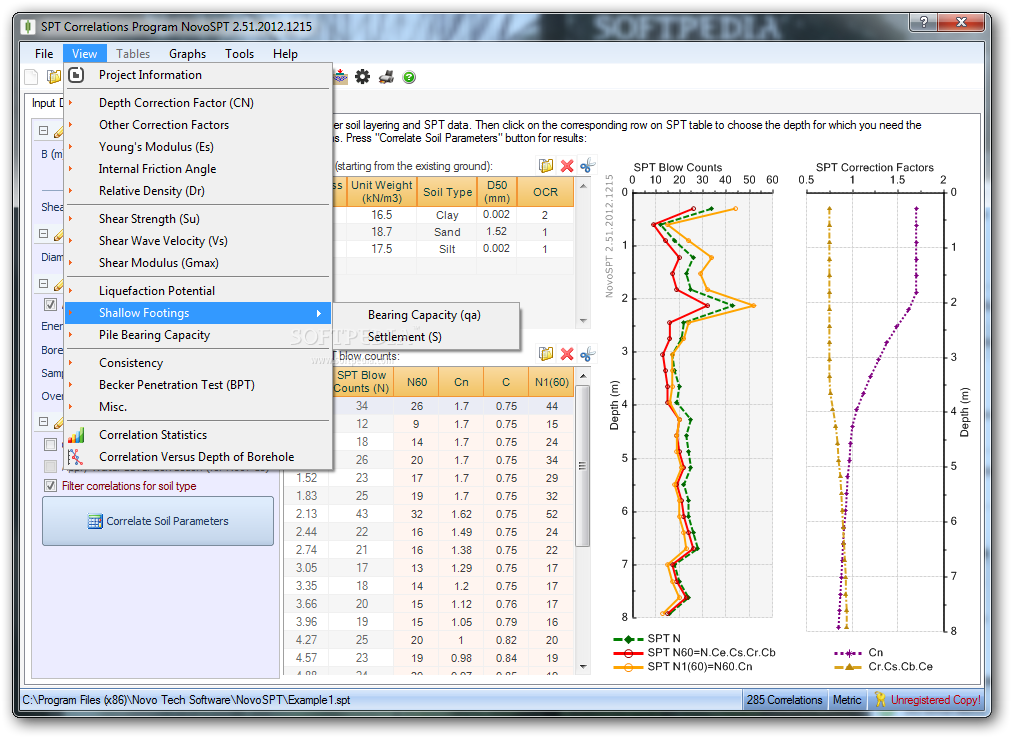Click the green help icon in toolbar
Image resolution: width=1012 pixels, height=738 pixels.
pyautogui.click(x=409, y=77)
